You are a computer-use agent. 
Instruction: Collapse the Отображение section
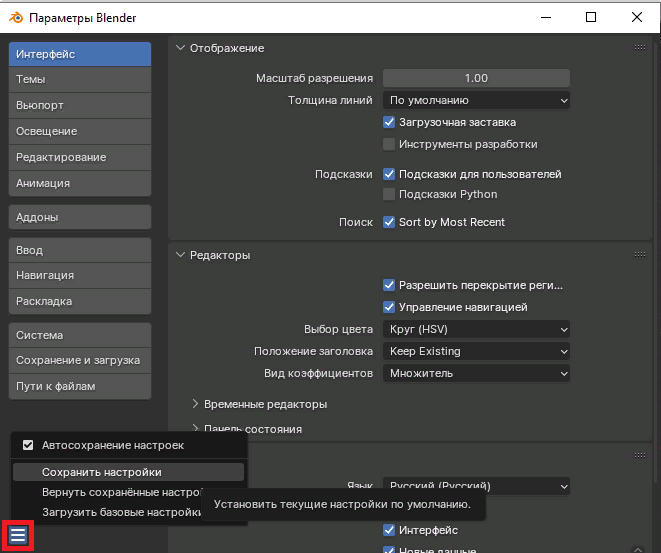tap(180, 48)
